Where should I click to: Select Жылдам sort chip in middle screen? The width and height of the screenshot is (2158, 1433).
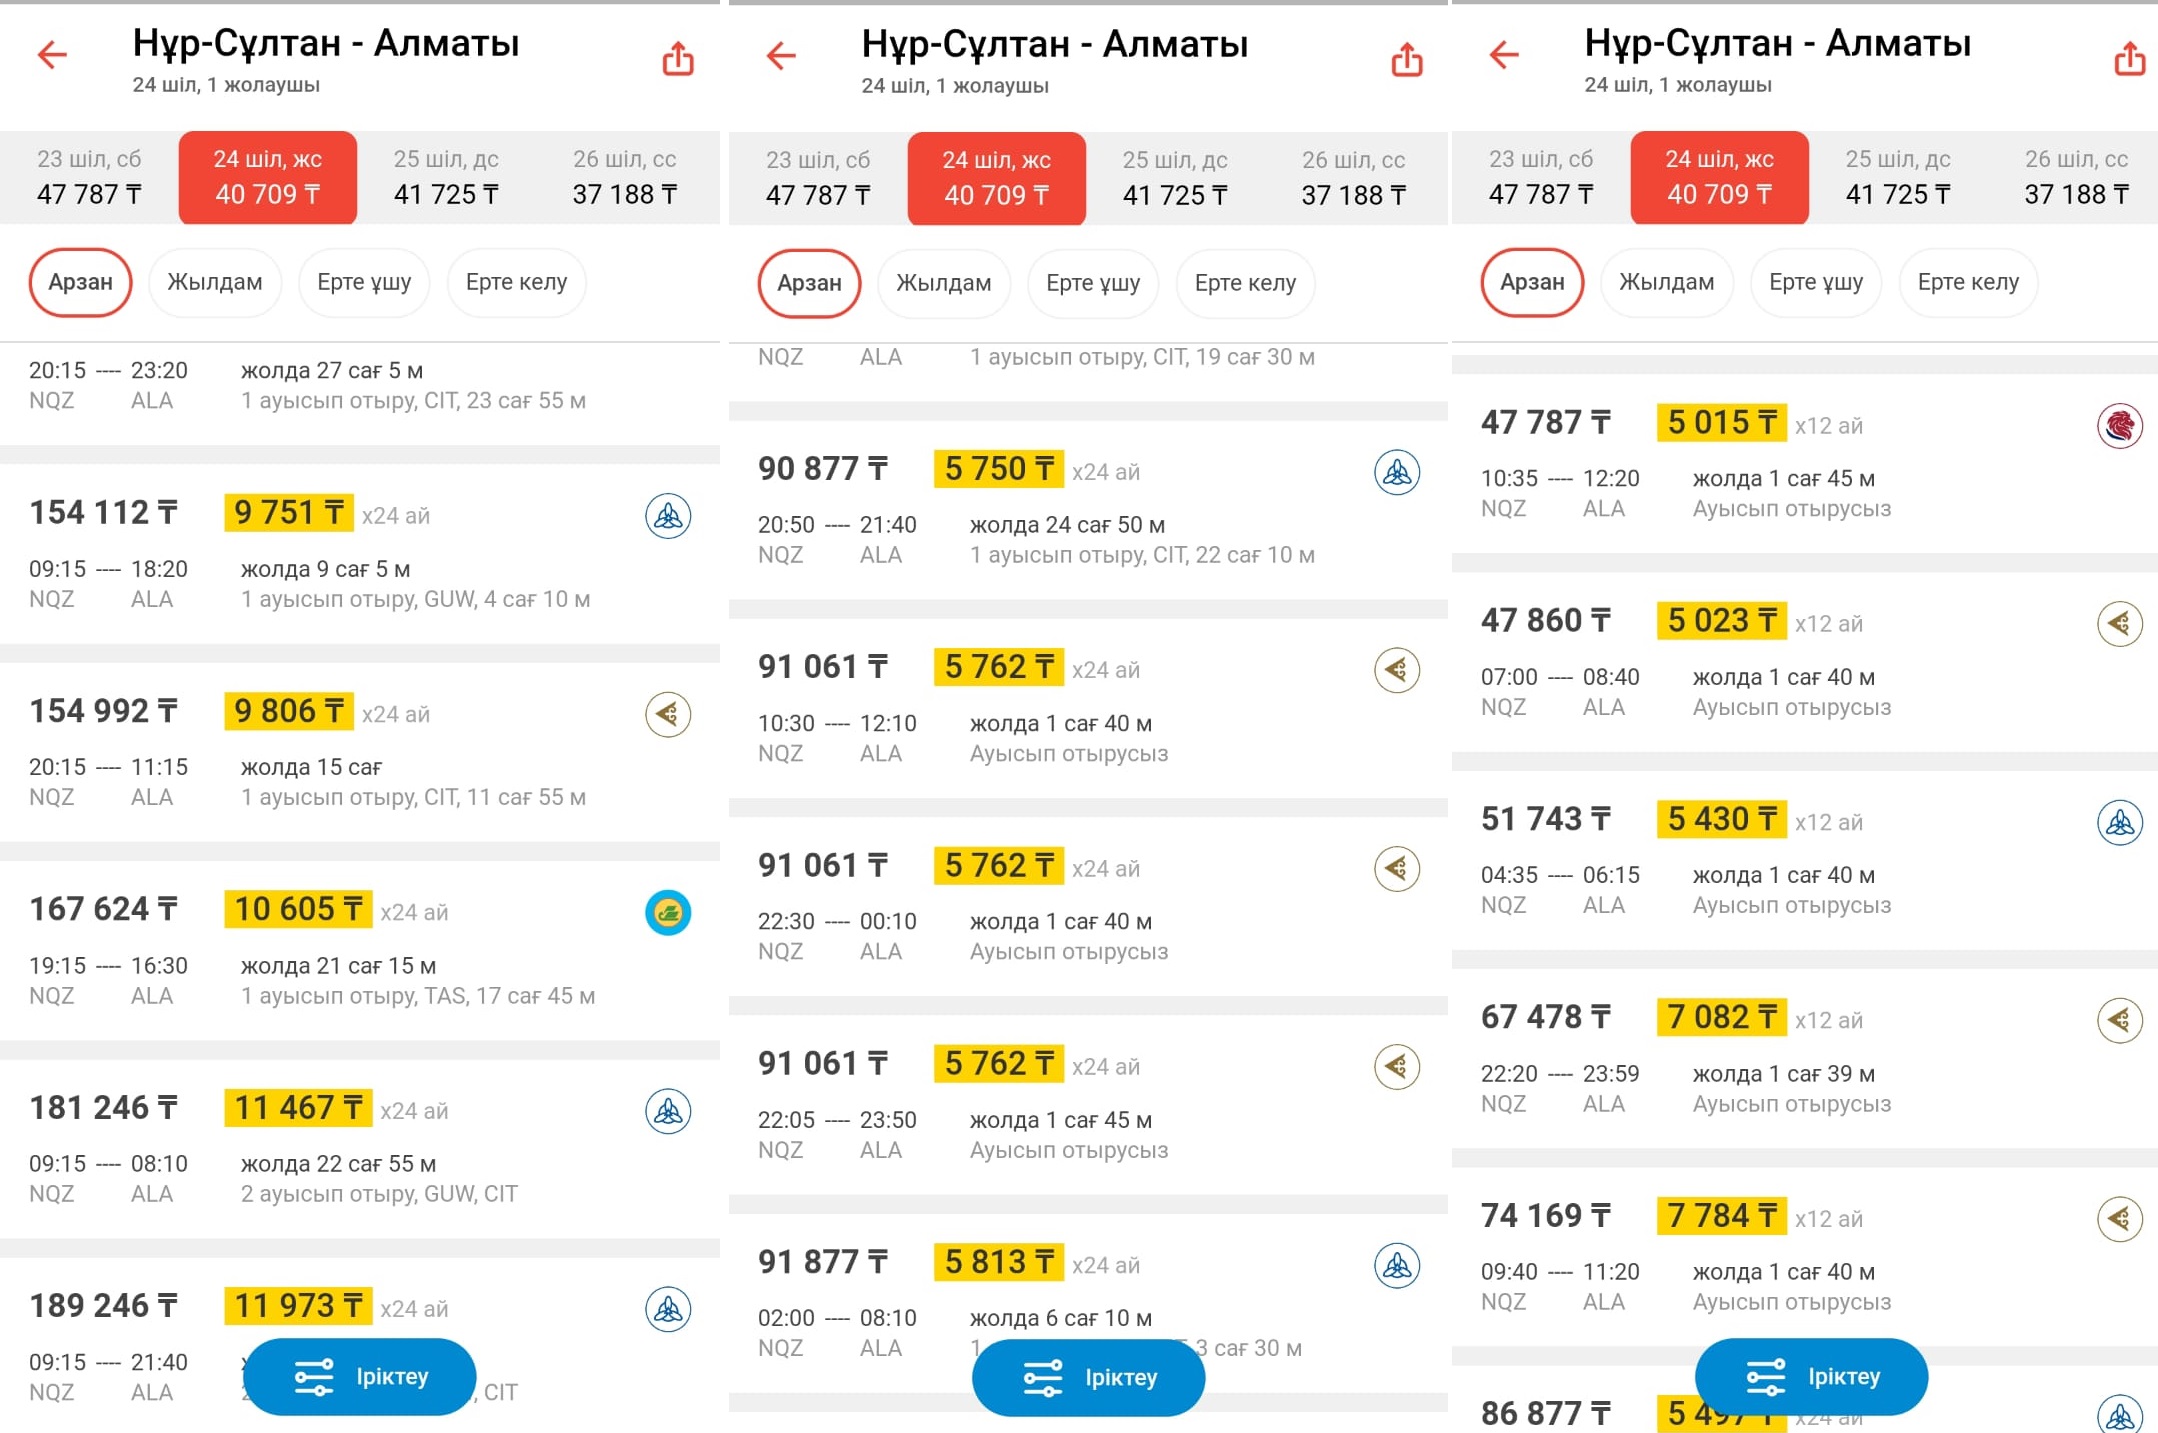coord(943,284)
